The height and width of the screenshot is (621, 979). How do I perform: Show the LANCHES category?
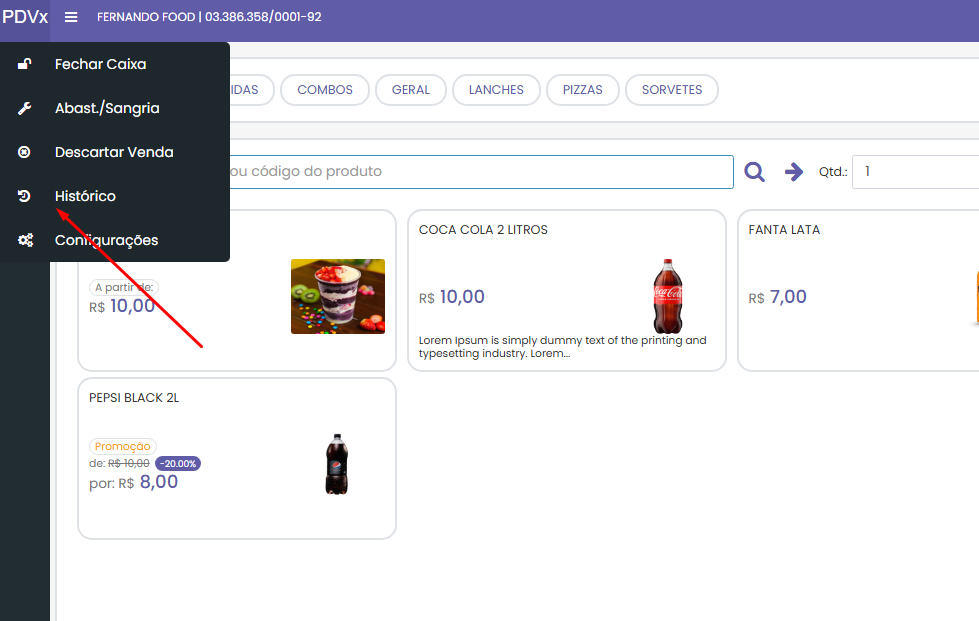coord(496,90)
